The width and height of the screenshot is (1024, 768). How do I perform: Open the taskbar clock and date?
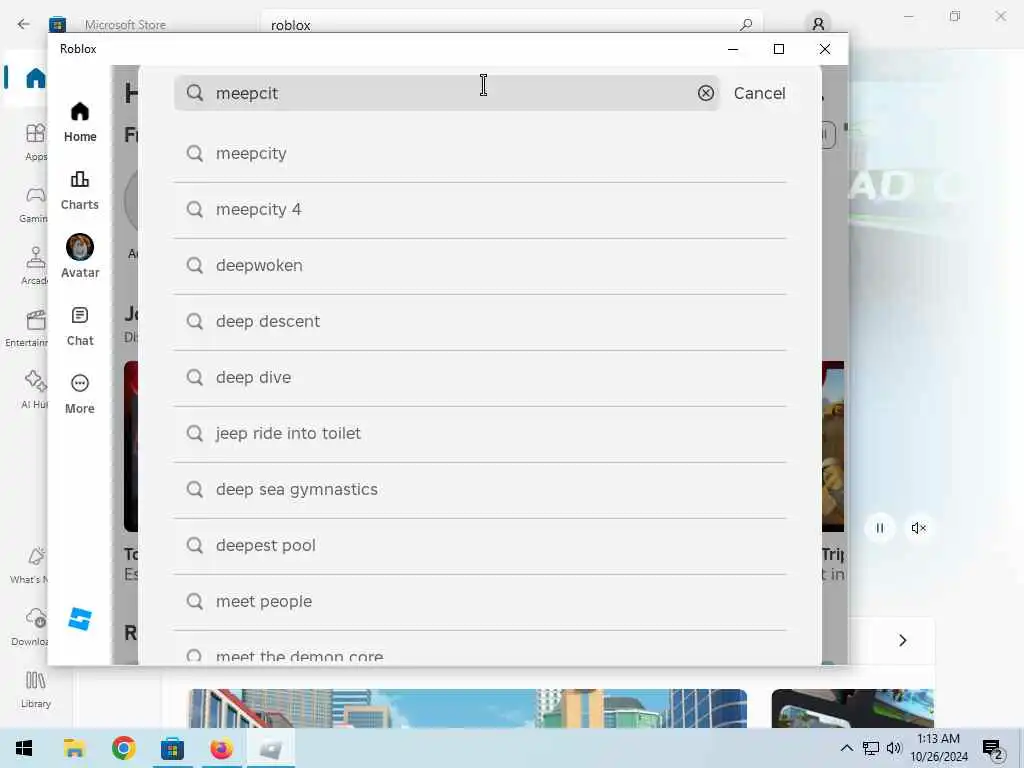[939, 748]
